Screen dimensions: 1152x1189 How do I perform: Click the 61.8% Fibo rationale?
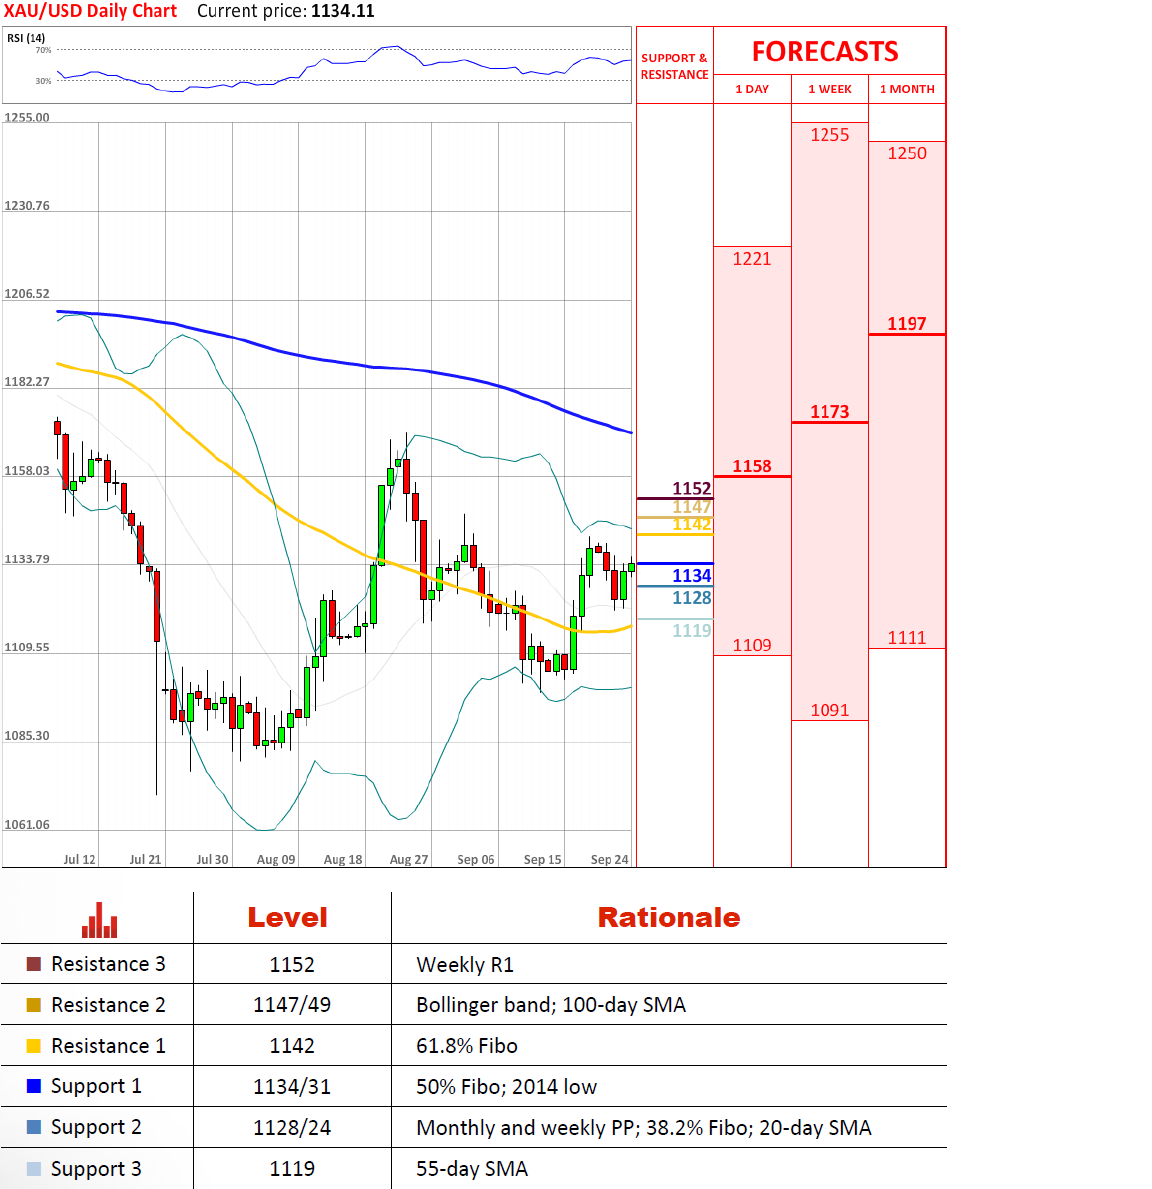[467, 1046]
